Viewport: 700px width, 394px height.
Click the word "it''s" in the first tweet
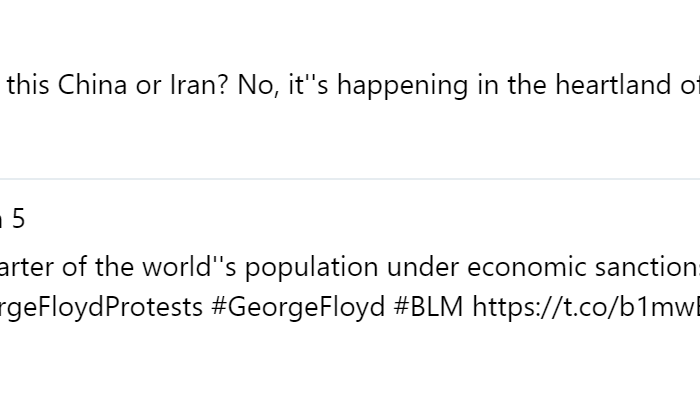pos(308,84)
